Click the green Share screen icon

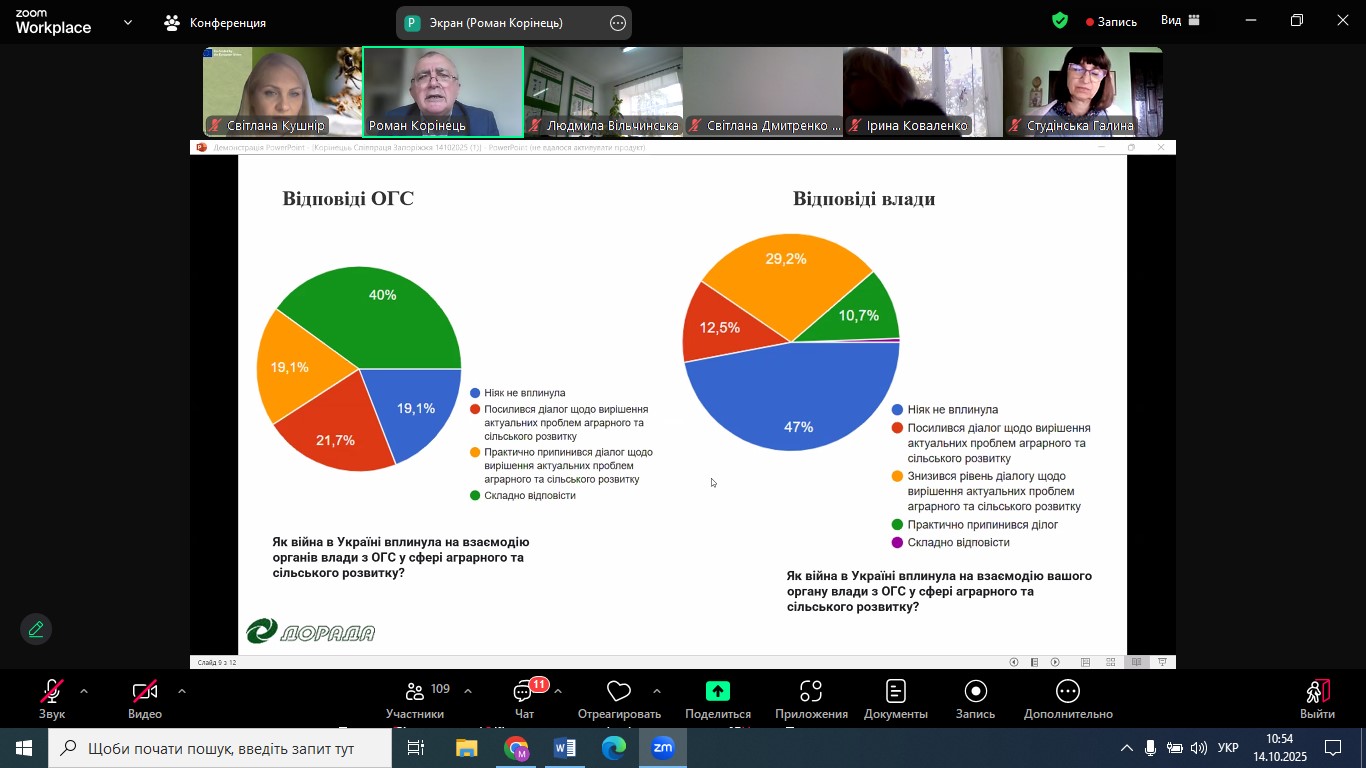(x=717, y=692)
